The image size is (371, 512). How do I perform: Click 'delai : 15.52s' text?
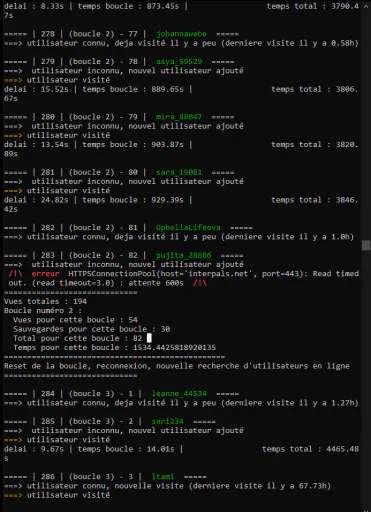36,89
